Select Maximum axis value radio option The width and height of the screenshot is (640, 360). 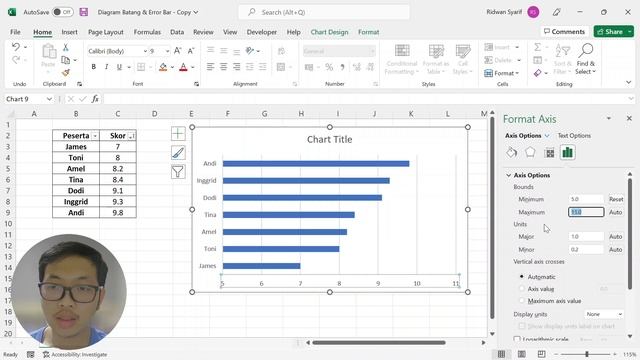(x=522, y=301)
